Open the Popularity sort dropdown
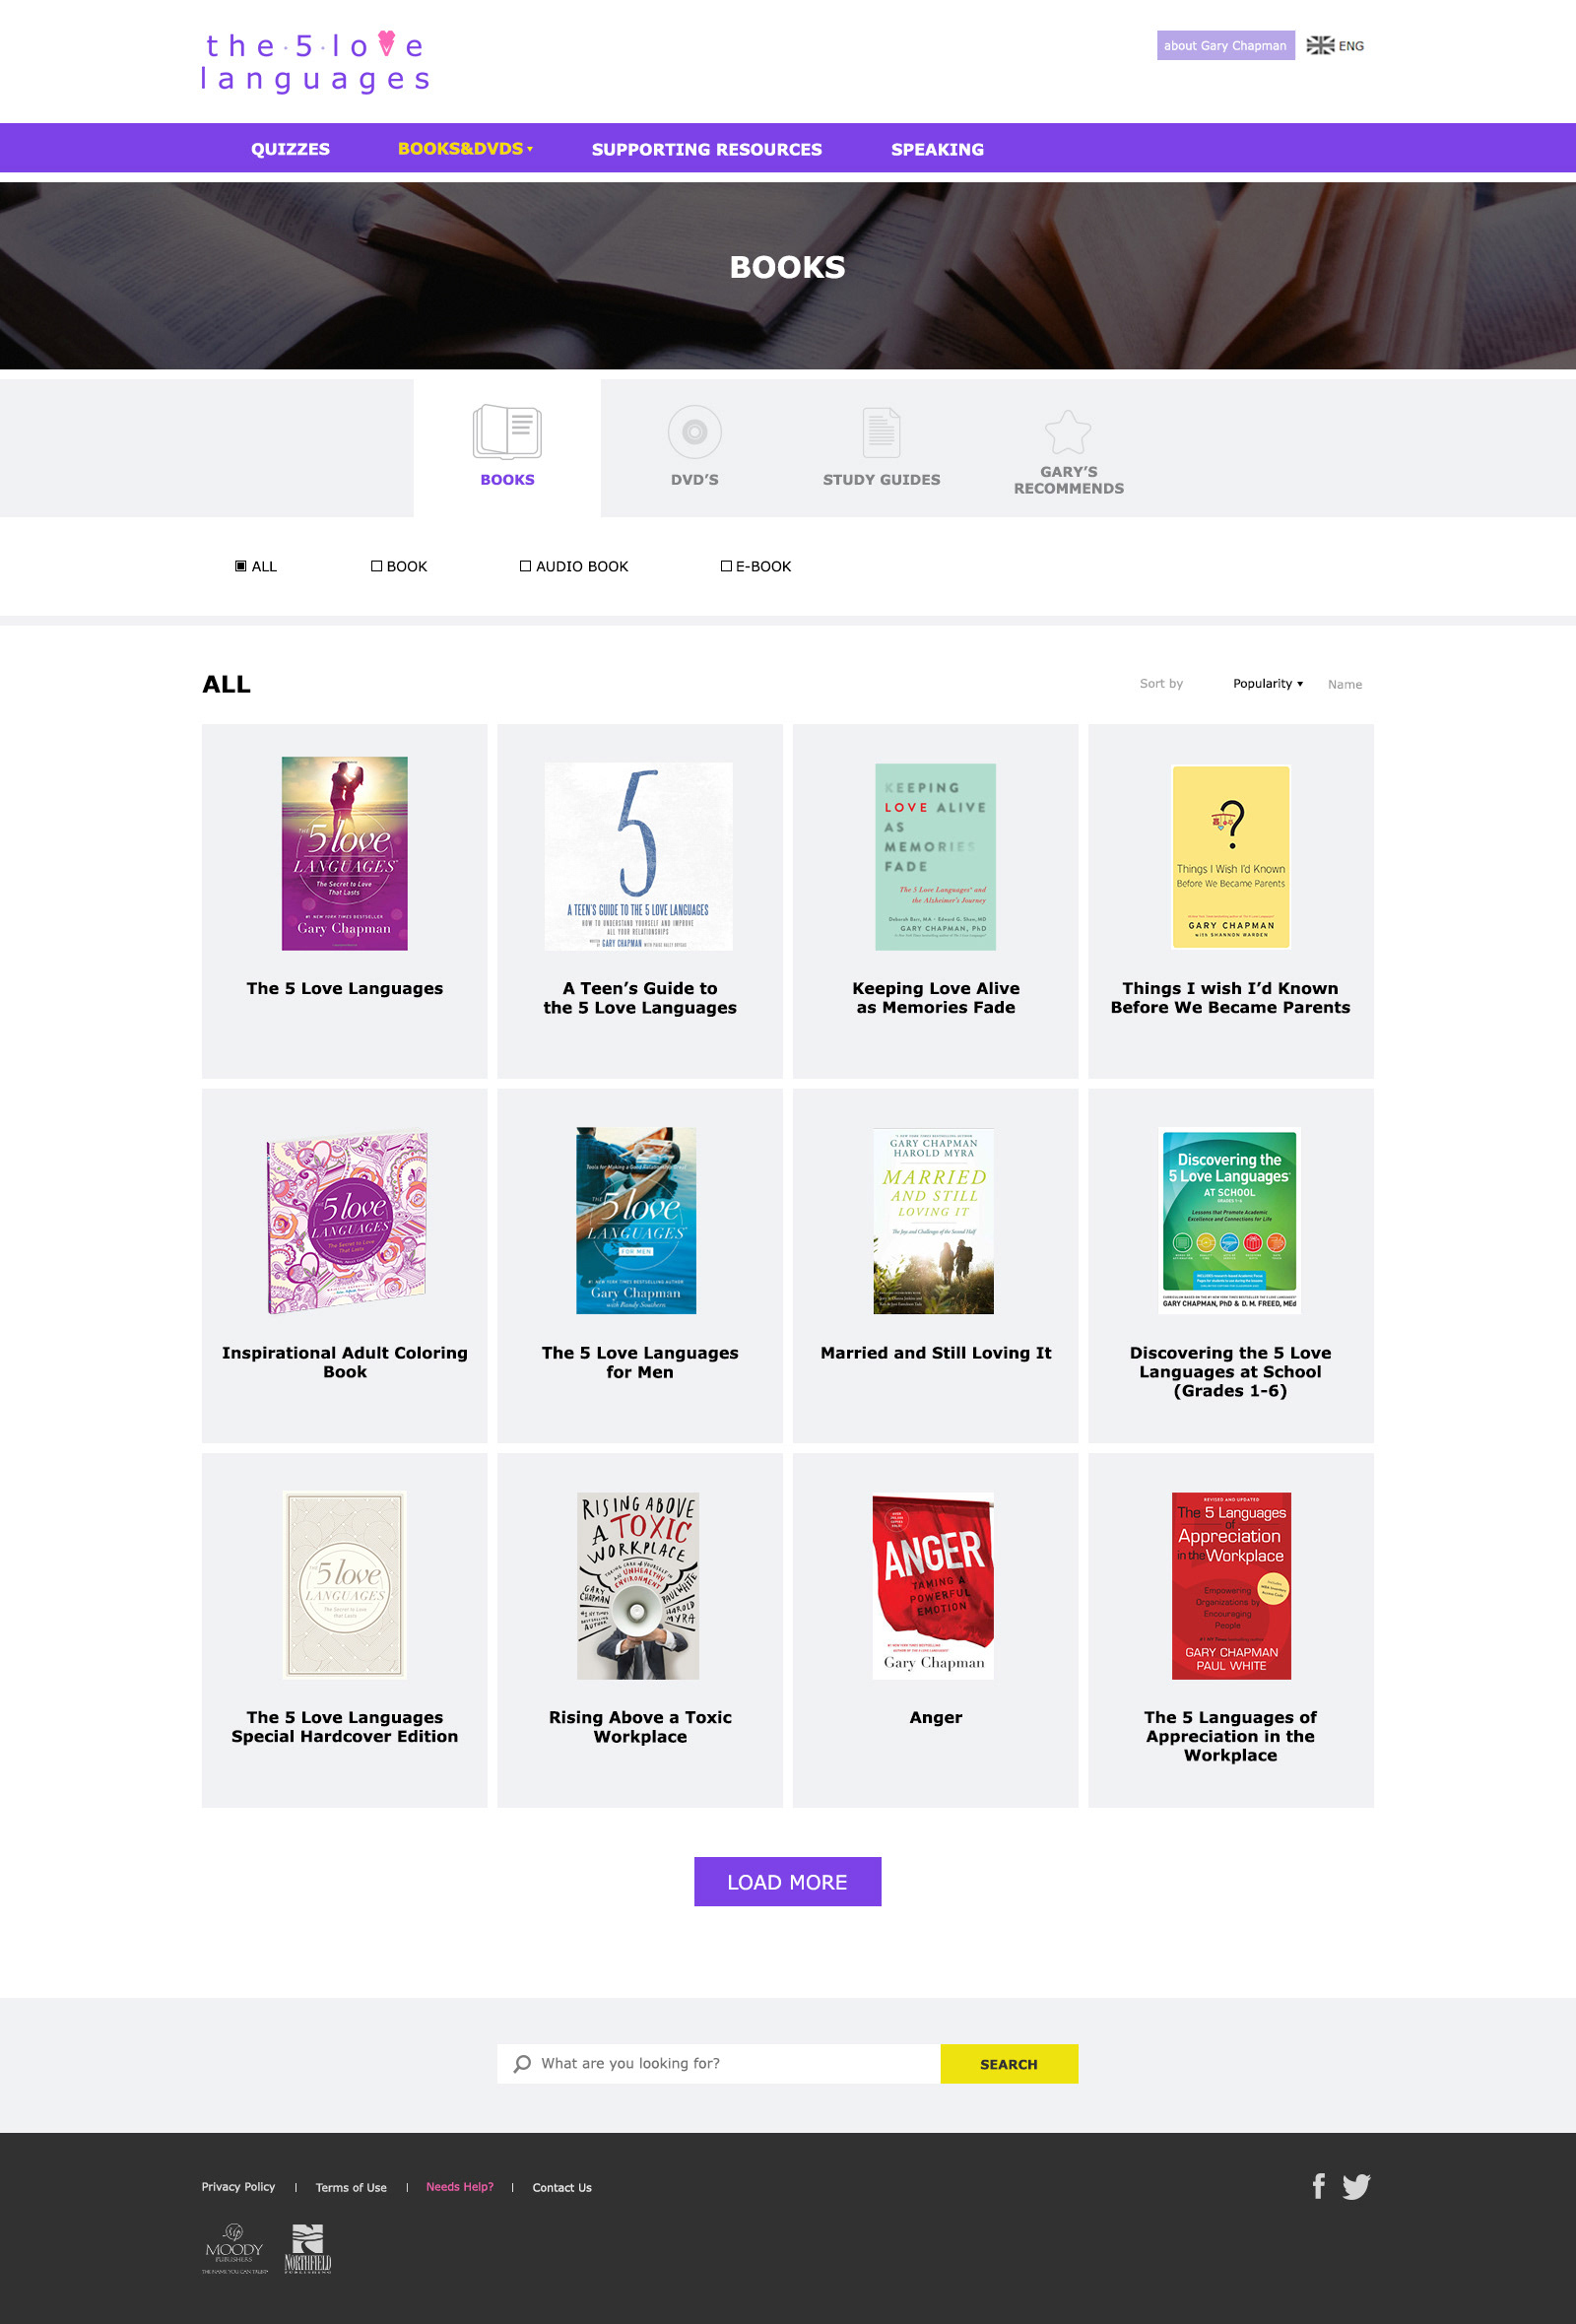 click(1267, 684)
